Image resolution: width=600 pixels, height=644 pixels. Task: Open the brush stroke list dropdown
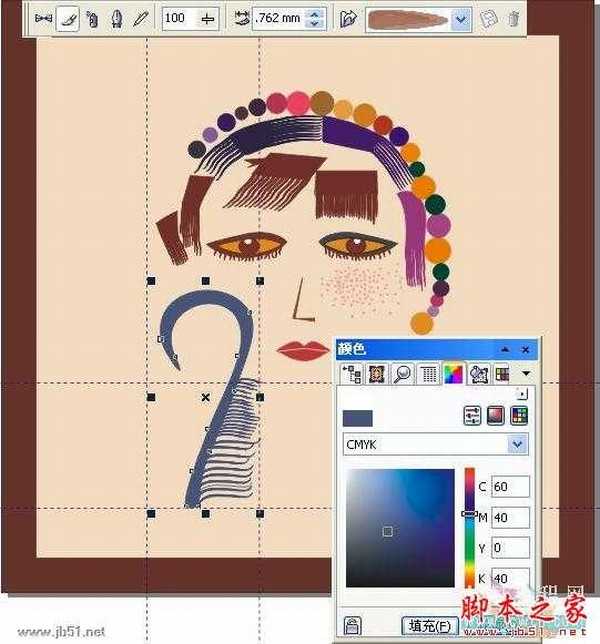[x=460, y=18]
